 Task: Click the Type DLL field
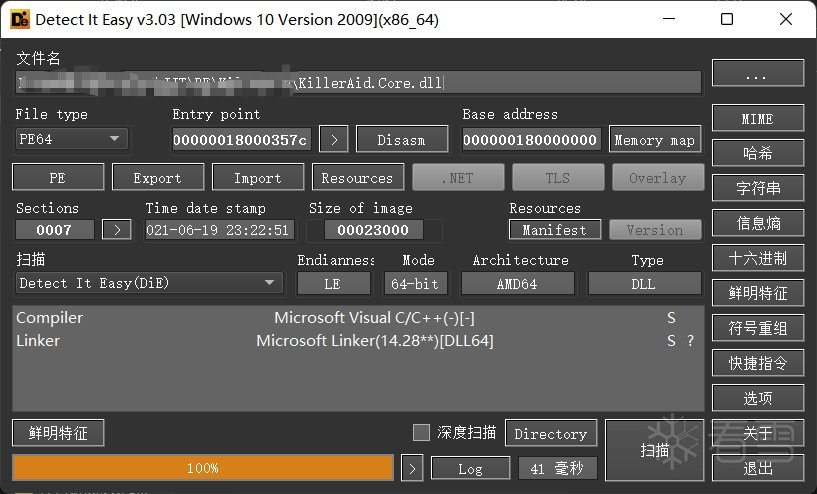[x=645, y=283]
